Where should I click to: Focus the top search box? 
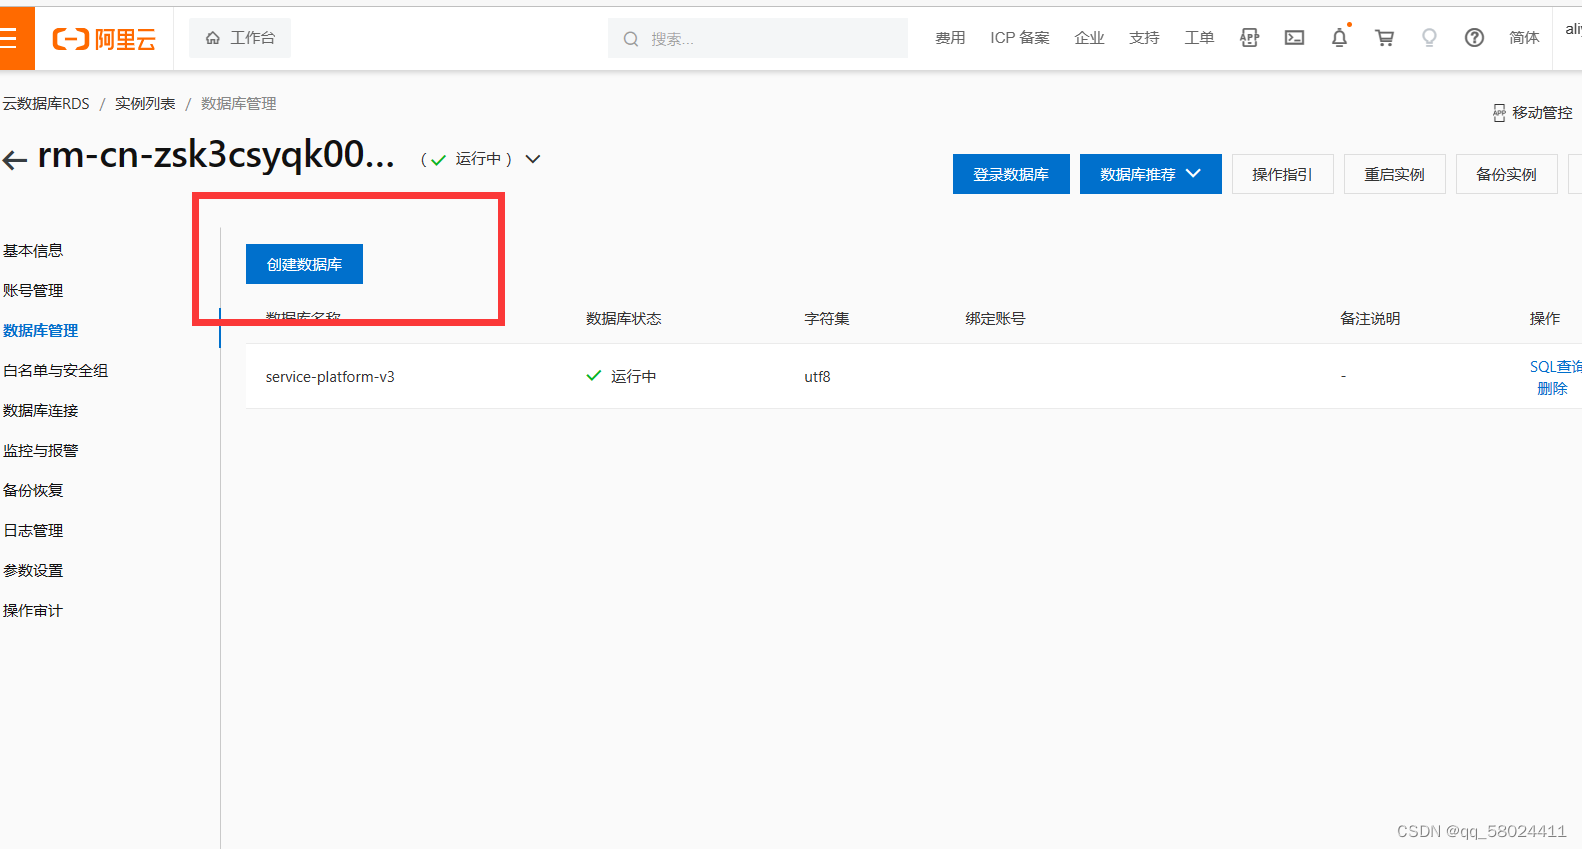(x=758, y=38)
